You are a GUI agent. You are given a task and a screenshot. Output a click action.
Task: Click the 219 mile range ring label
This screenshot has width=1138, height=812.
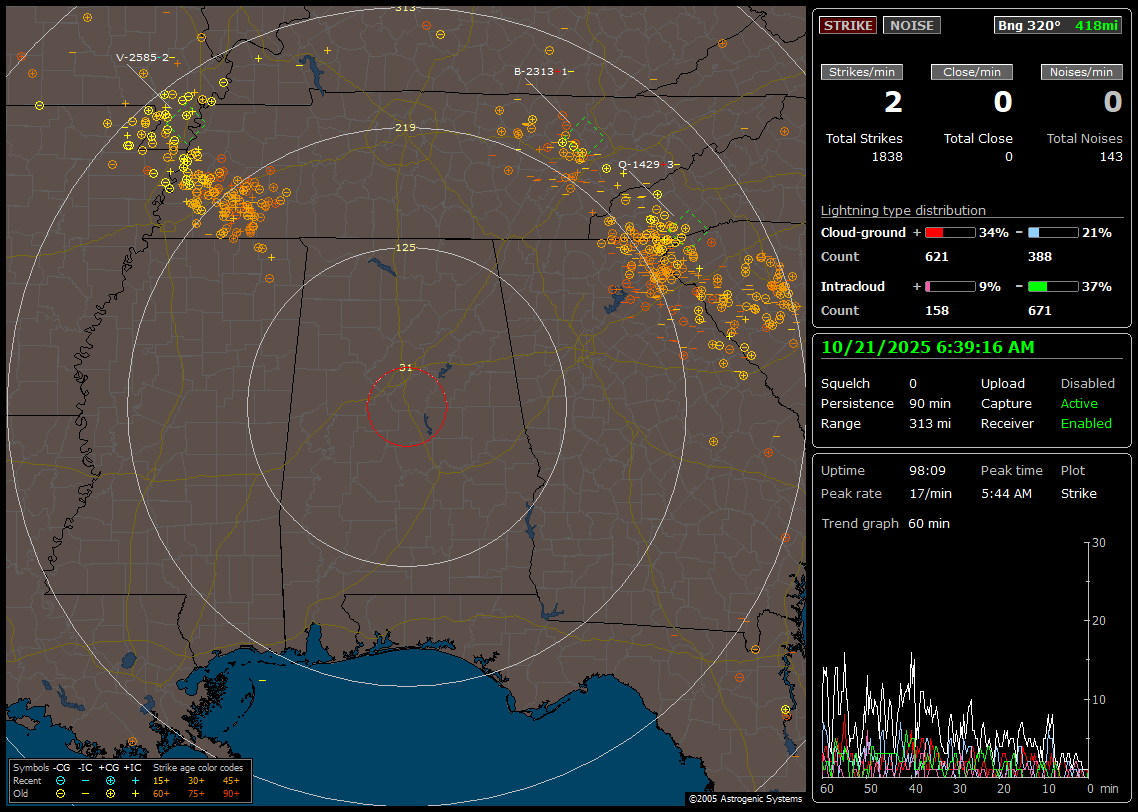pyautogui.click(x=405, y=127)
